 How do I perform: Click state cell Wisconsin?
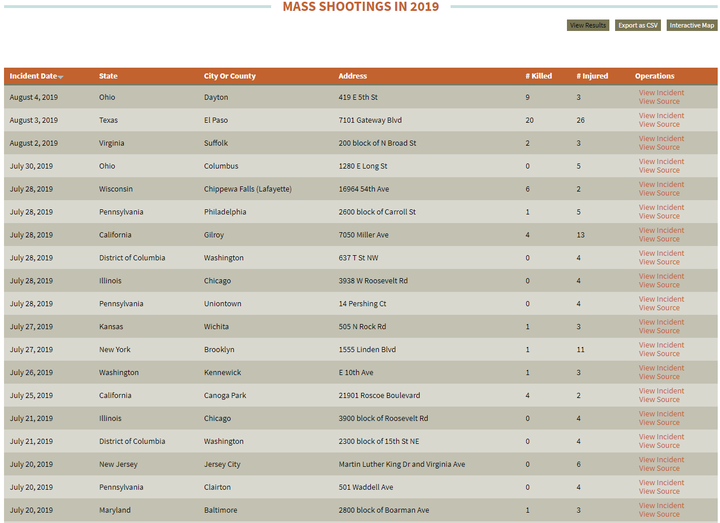click(x=116, y=189)
